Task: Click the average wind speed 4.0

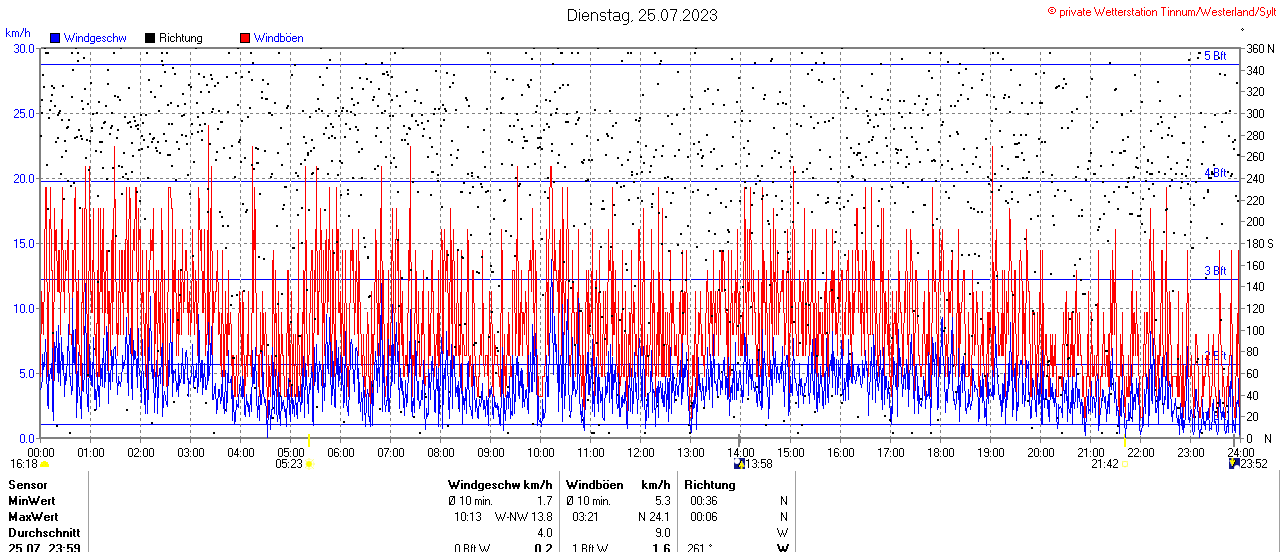Action: click(x=544, y=532)
